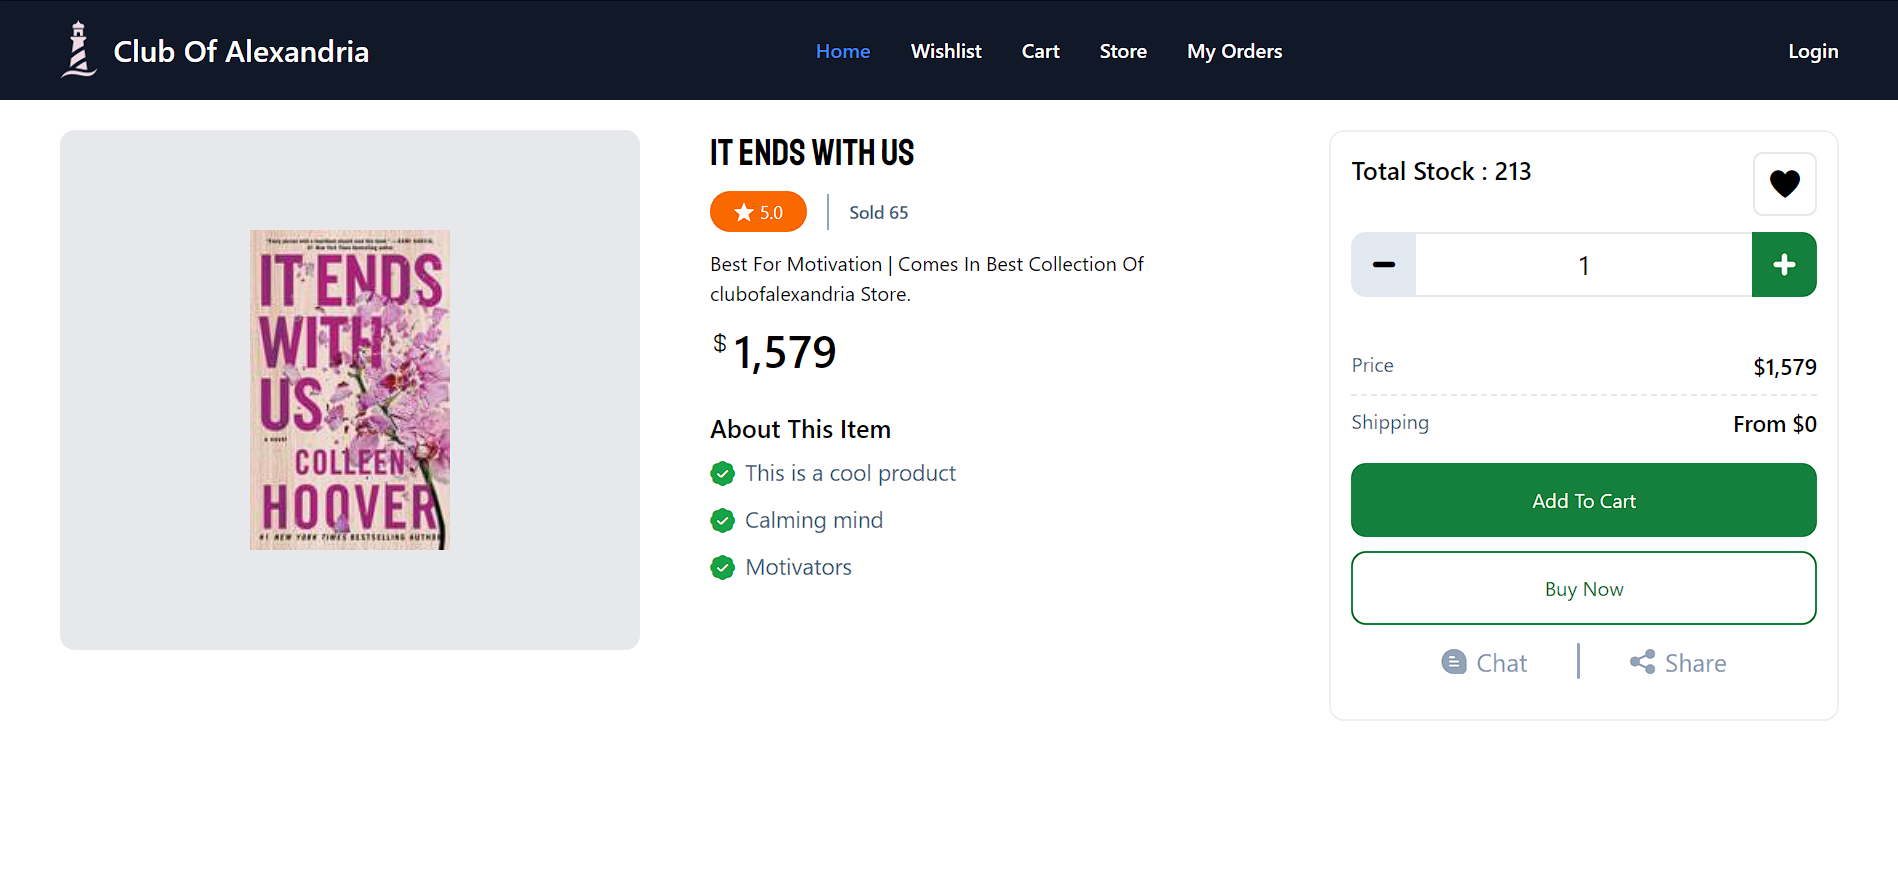Click the book cover thumbnail
Viewport: 1898px width, 882px height.
click(x=350, y=390)
